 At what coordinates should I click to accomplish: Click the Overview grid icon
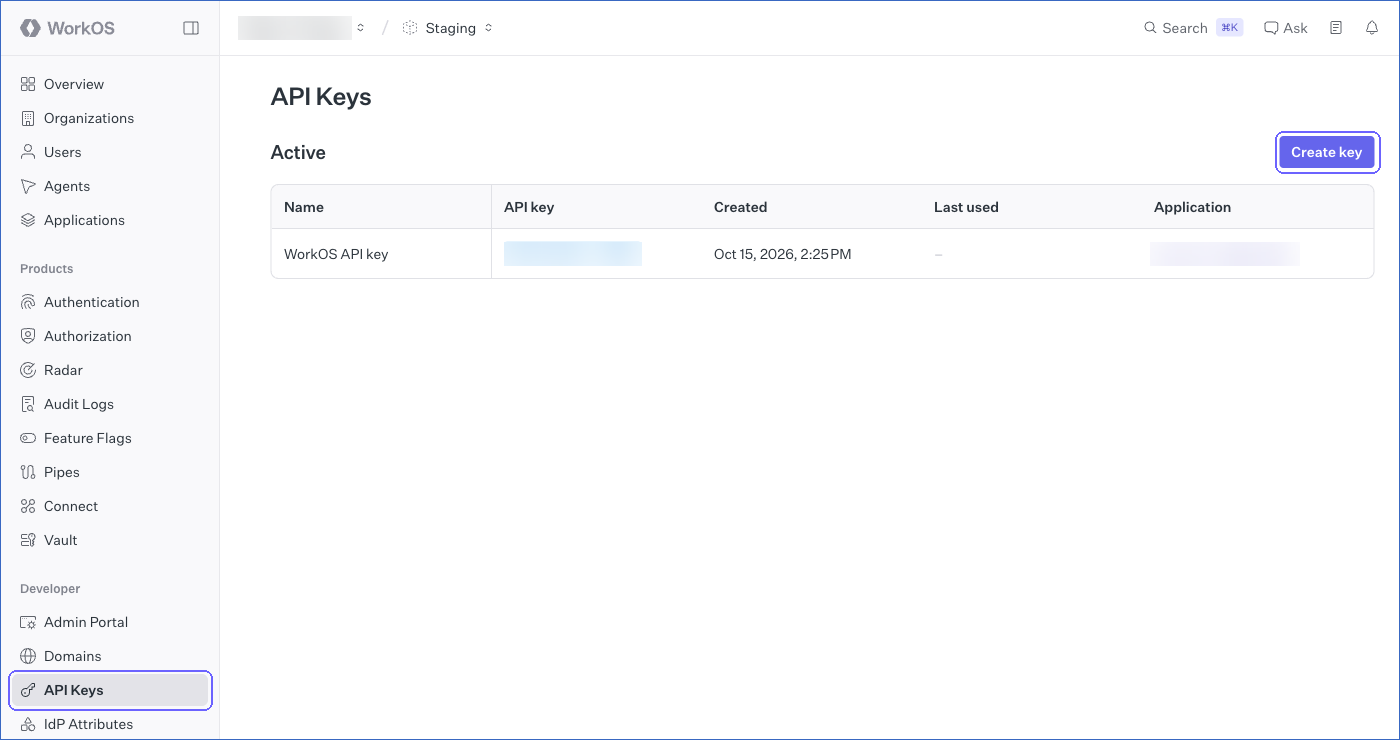(x=28, y=84)
